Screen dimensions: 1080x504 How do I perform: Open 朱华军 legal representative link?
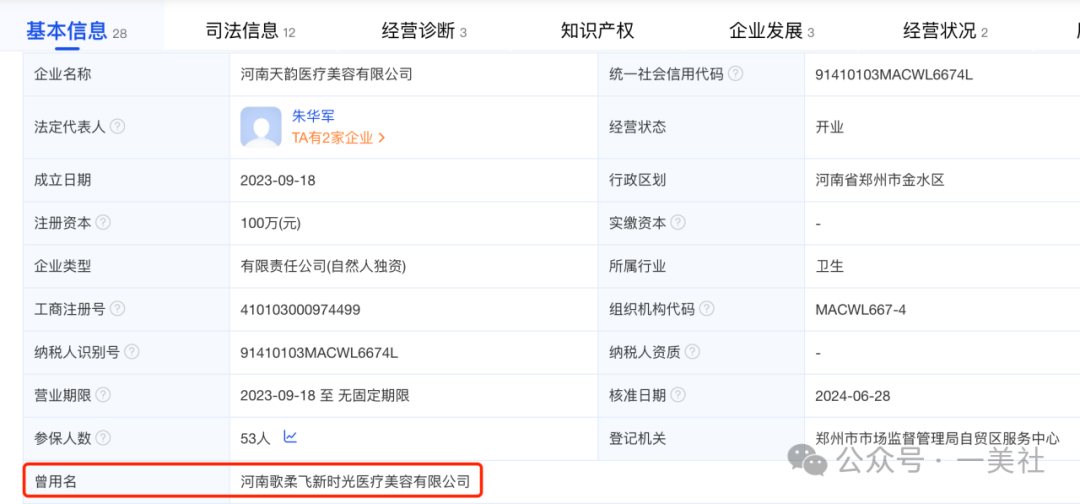click(313, 116)
